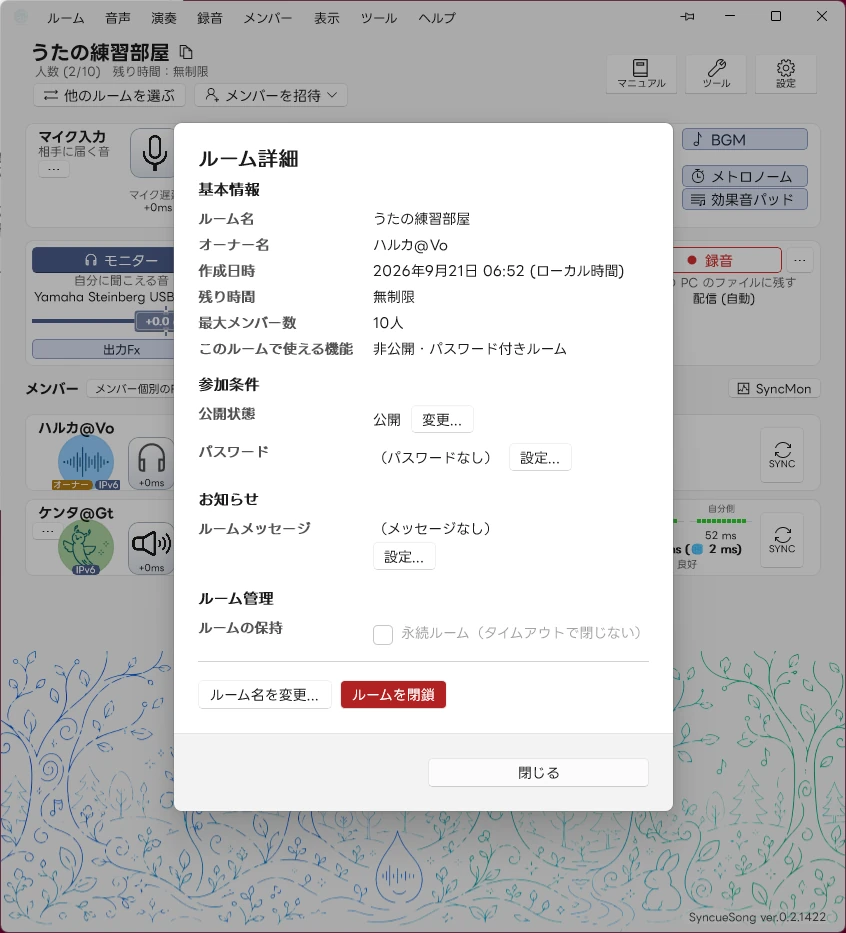Open the 録音 menu in menu bar

click(209, 18)
